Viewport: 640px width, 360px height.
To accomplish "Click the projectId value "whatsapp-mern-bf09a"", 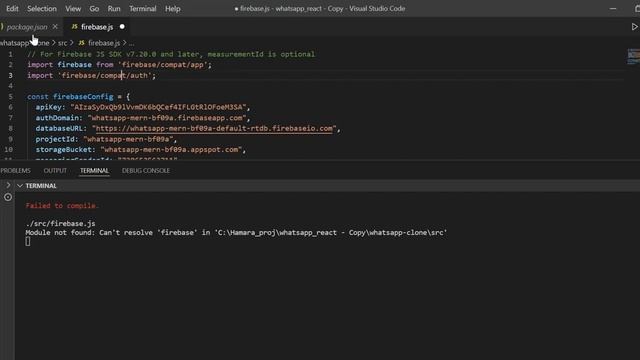I will [x=128, y=139].
